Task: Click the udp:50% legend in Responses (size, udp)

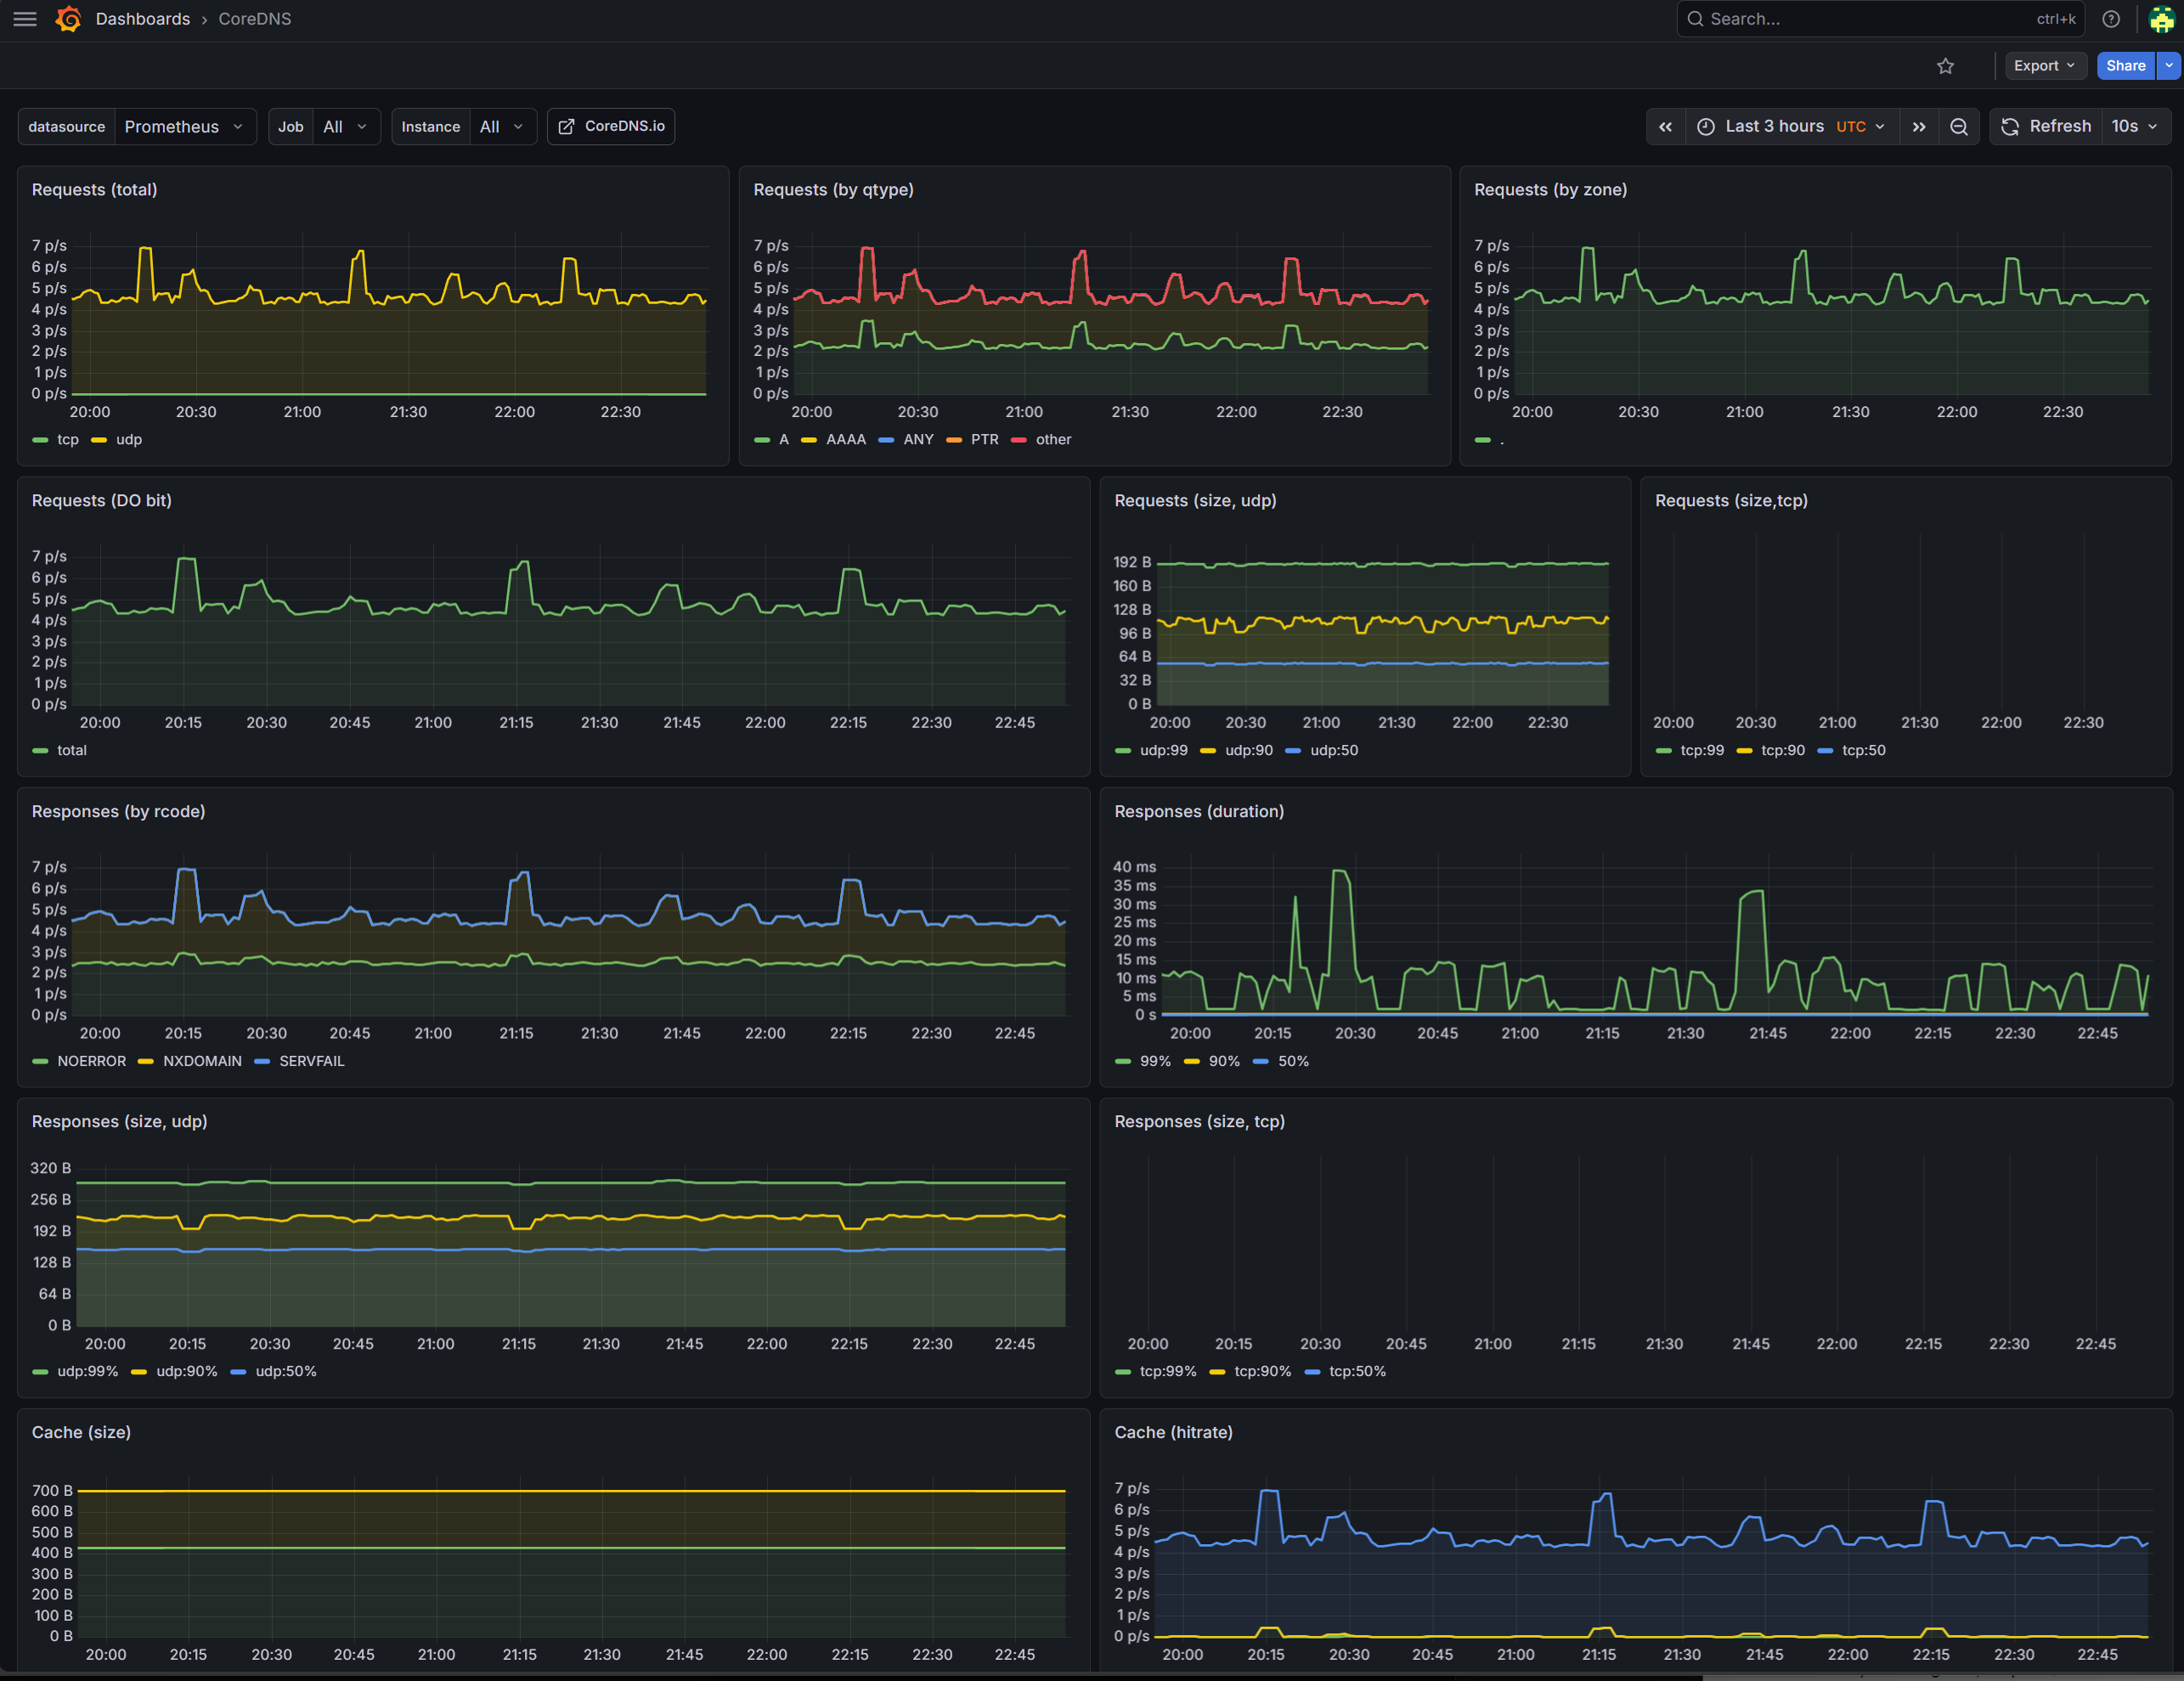Action: click(286, 1372)
